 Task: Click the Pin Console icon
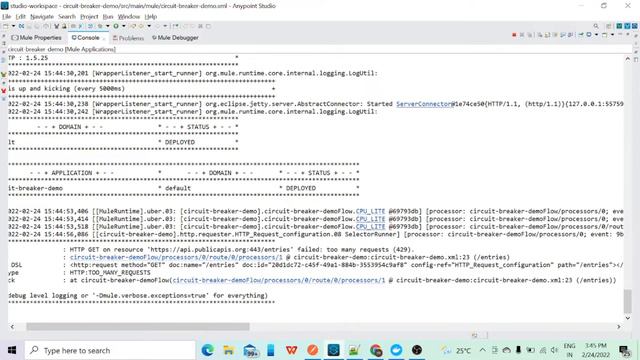pos(581,35)
